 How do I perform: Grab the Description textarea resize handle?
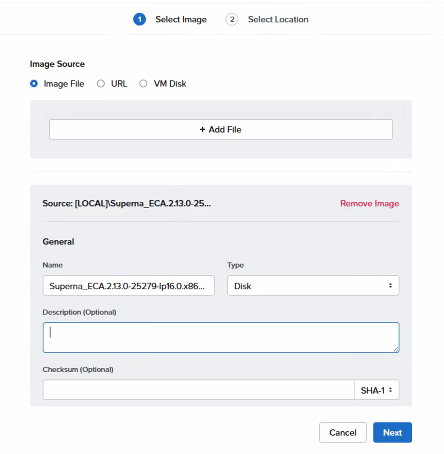click(396, 349)
